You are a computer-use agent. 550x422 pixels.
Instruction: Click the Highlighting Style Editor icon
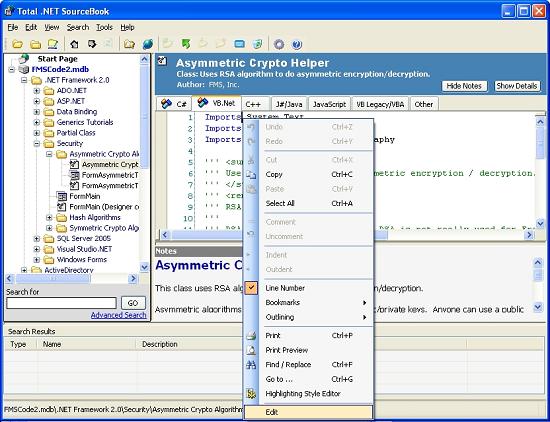pyautogui.click(x=251, y=394)
